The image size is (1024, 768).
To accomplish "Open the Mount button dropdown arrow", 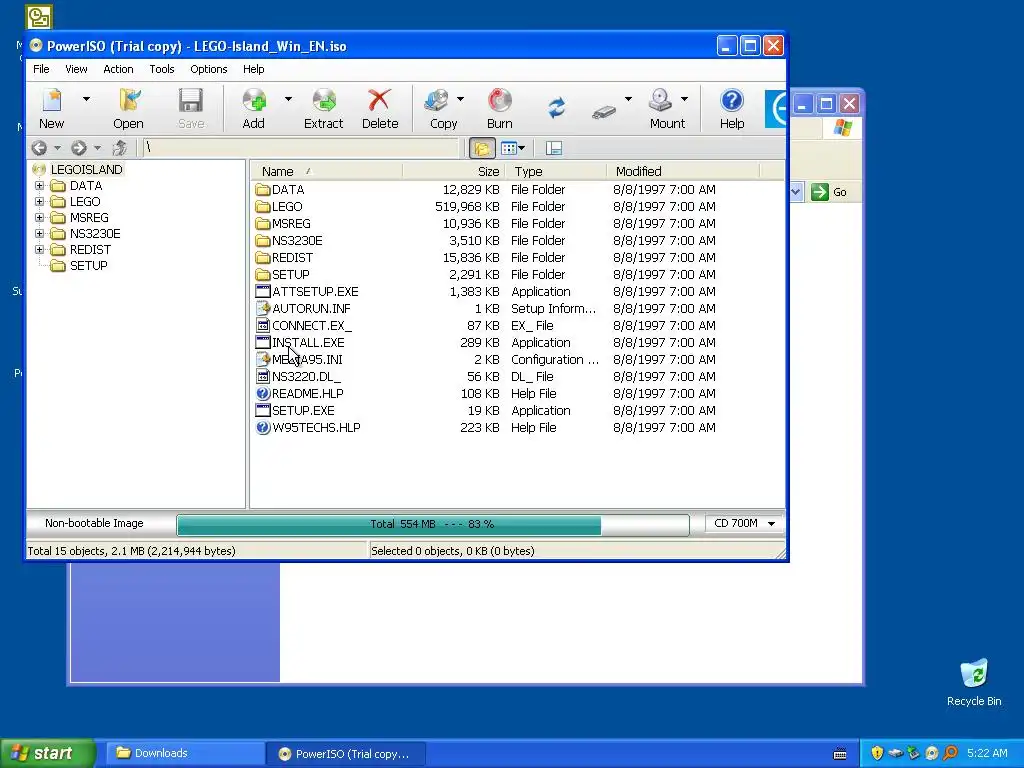I will [x=684, y=99].
